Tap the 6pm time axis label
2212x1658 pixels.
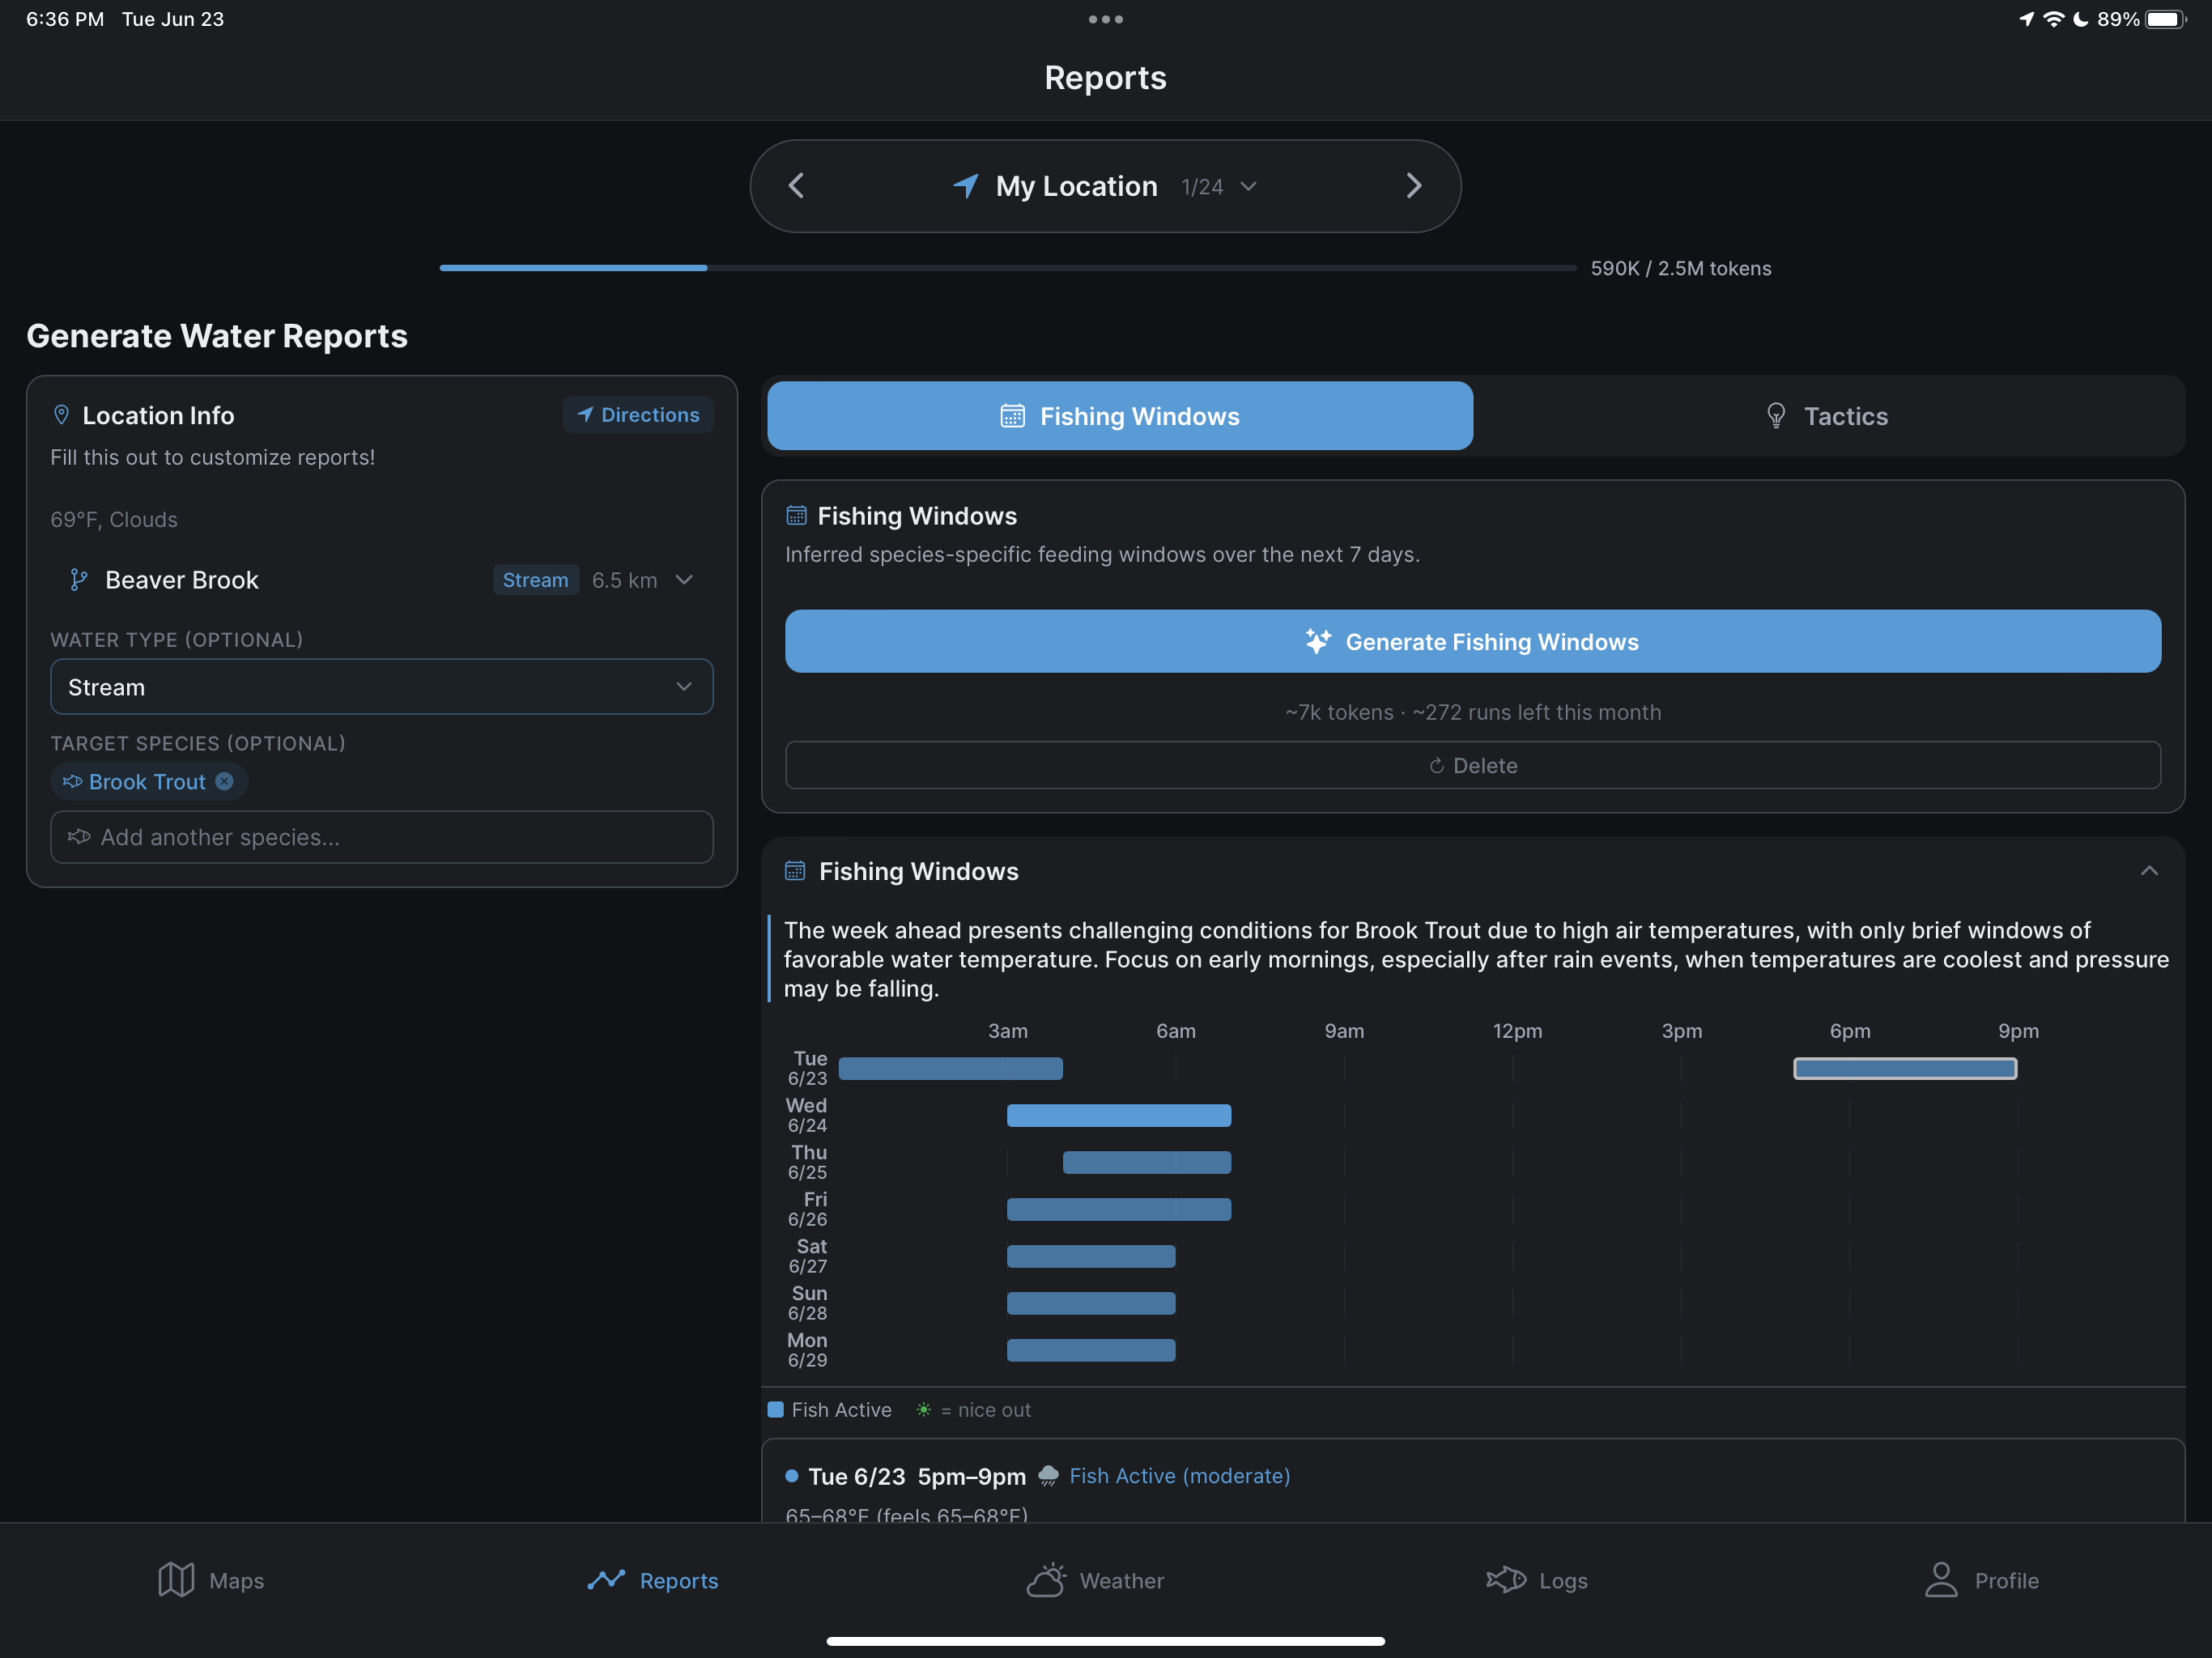(1849, 1031)
